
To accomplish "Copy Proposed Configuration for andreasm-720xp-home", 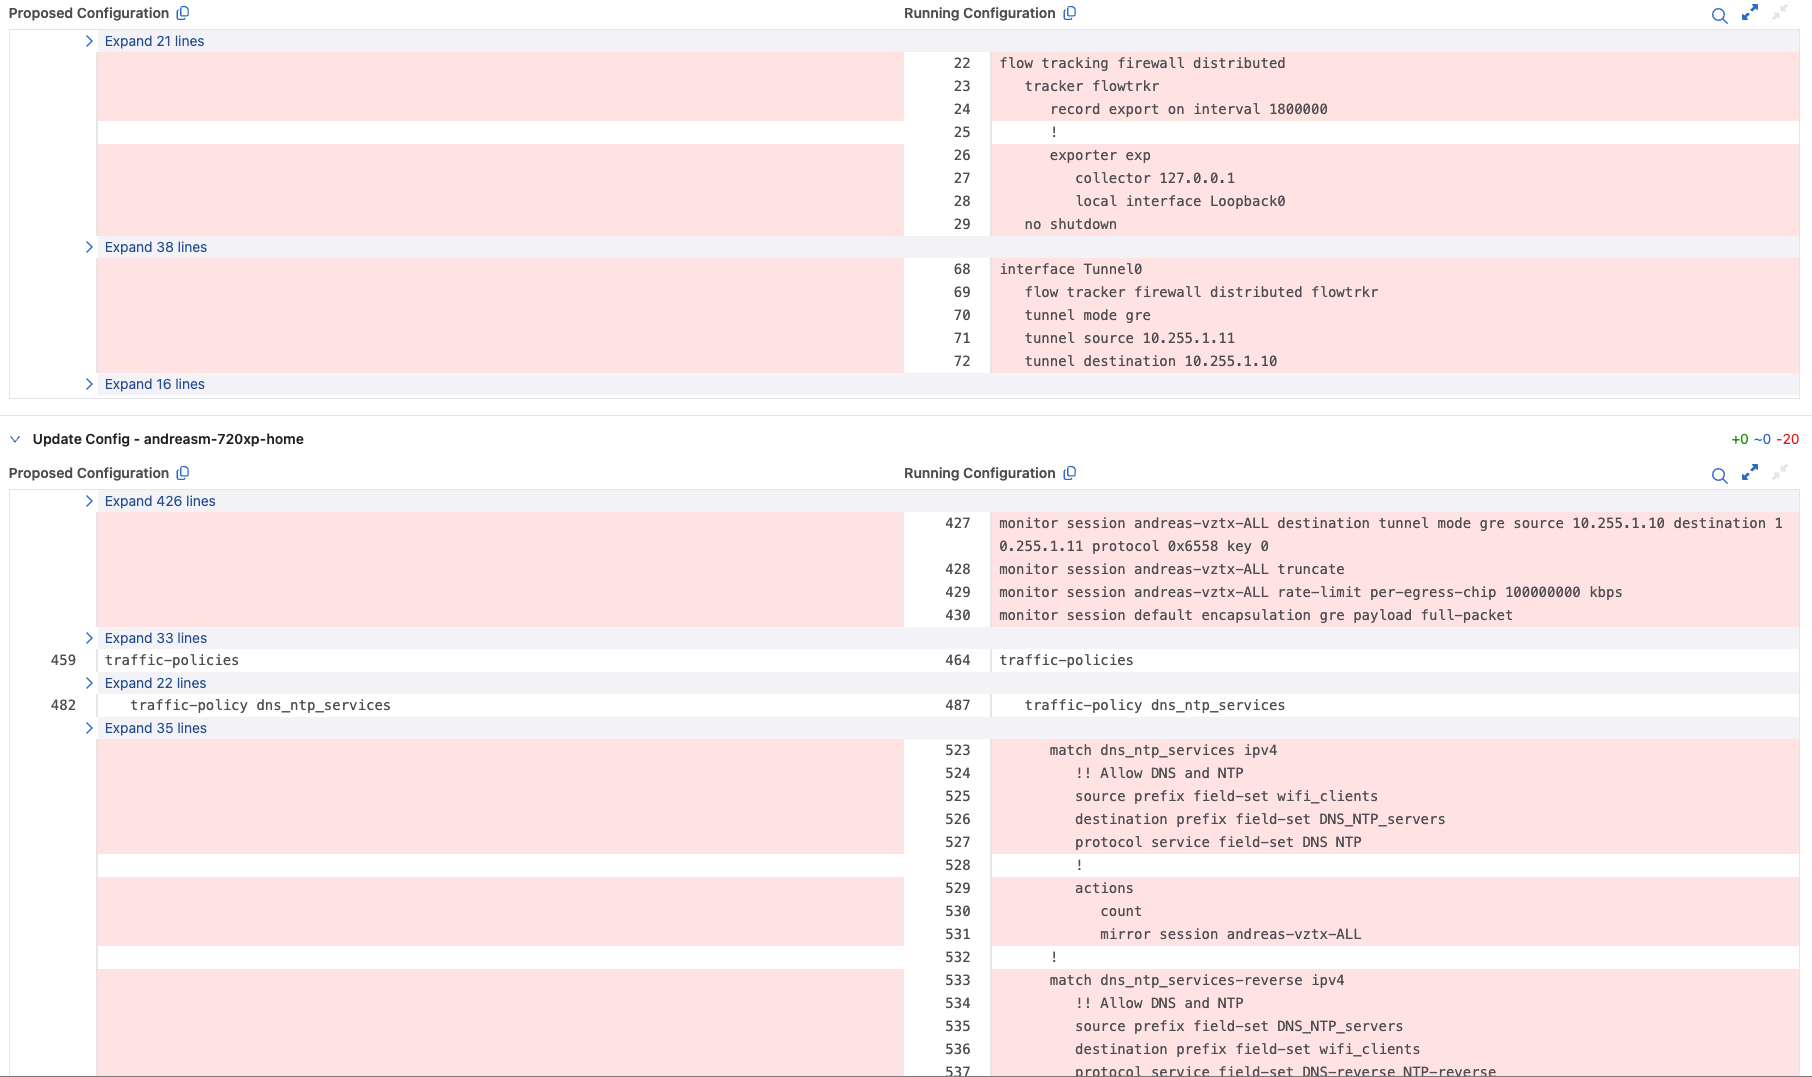I will (x=183, y=473).
